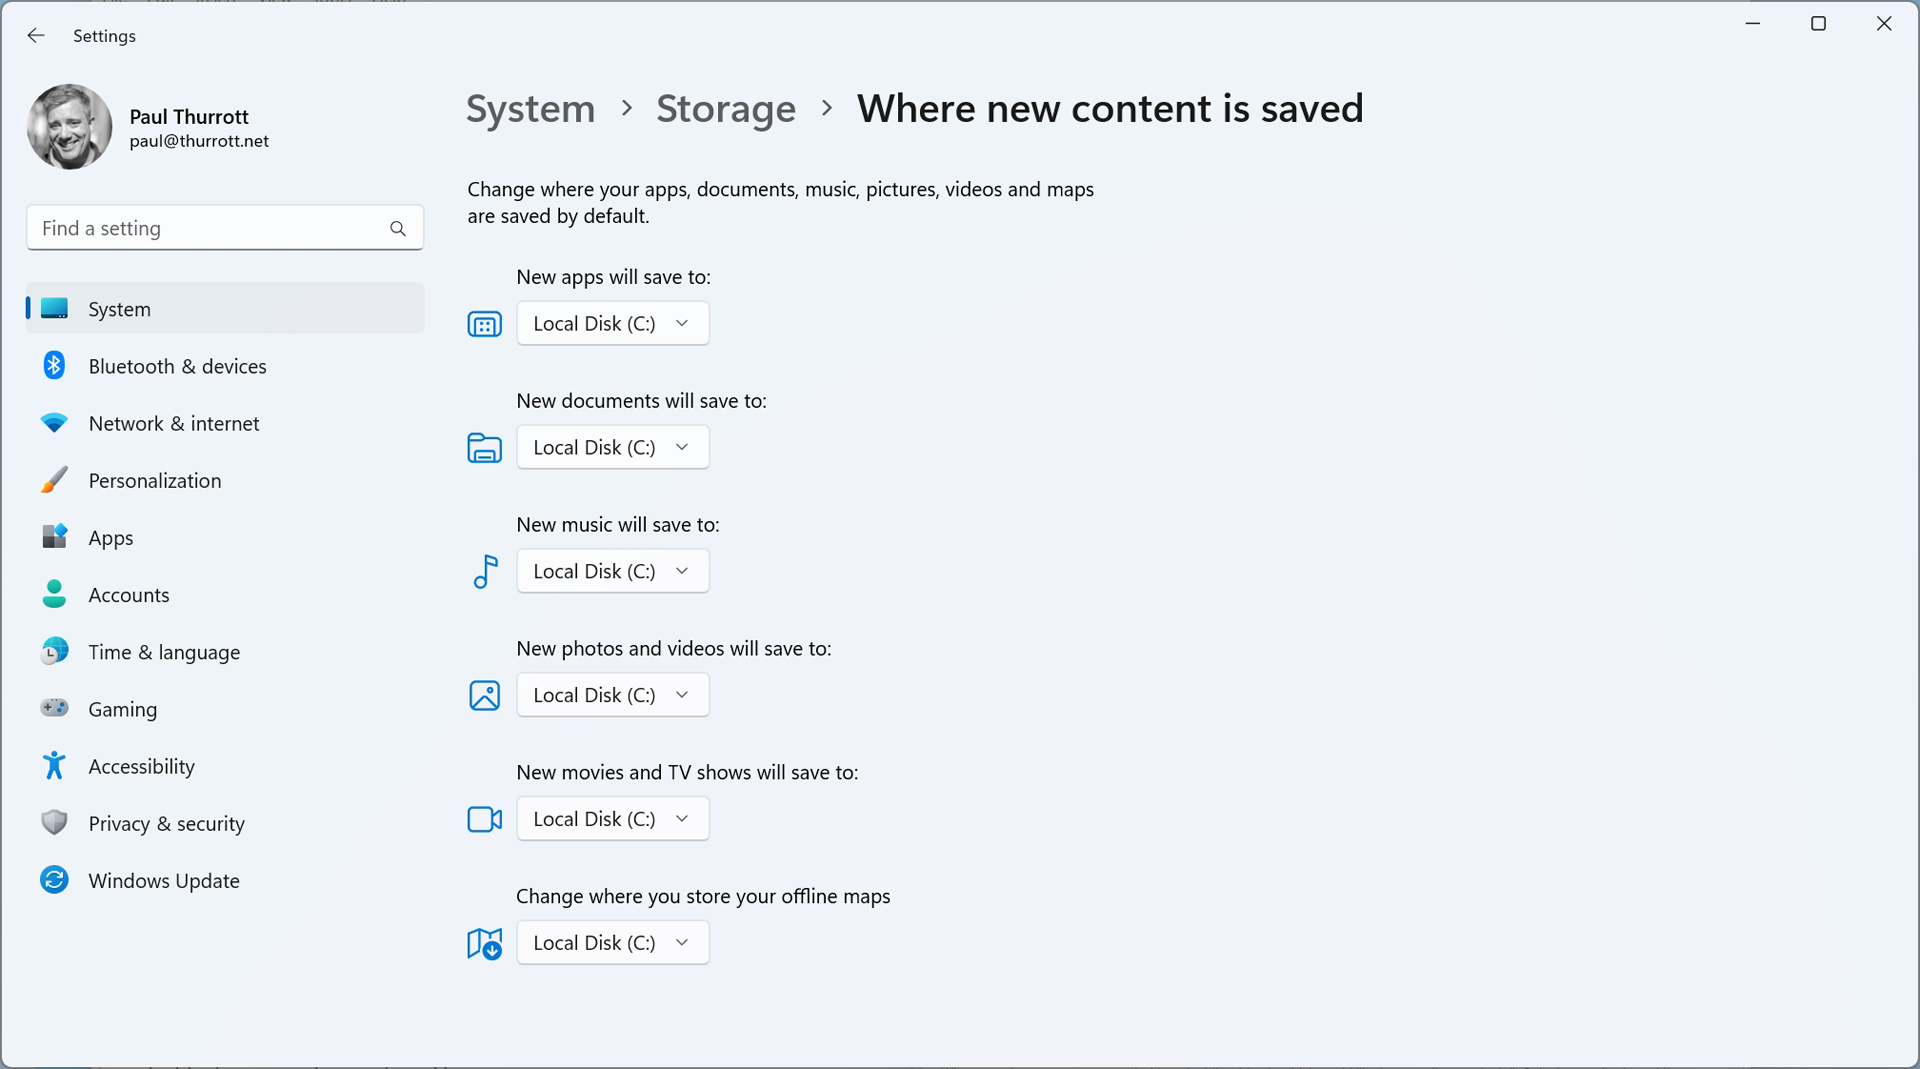Click the Storage breadcrumb link
The width and height of the screenshot is (1920, 1069).
point(725,109)
